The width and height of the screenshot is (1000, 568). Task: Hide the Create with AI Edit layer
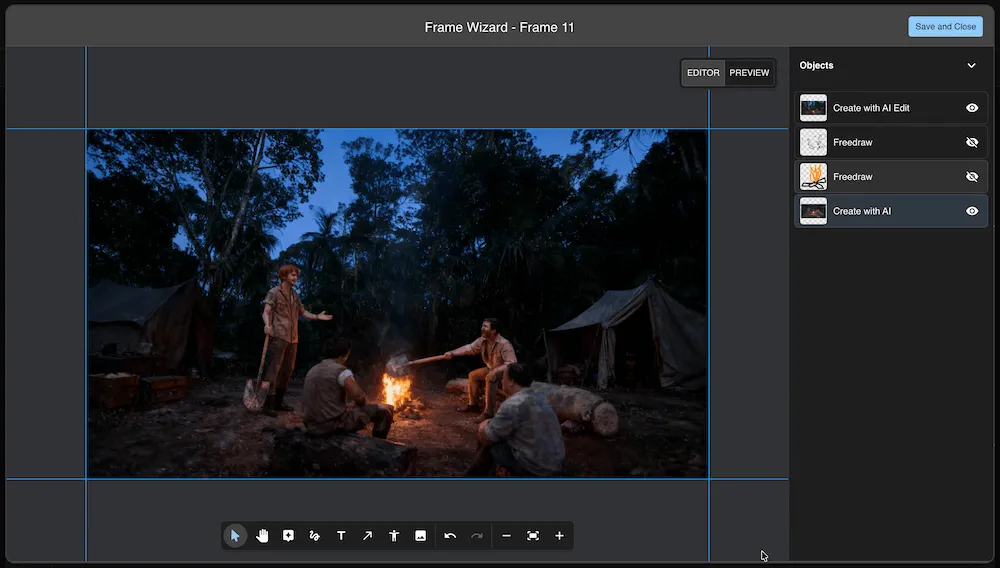pos(972,108)
